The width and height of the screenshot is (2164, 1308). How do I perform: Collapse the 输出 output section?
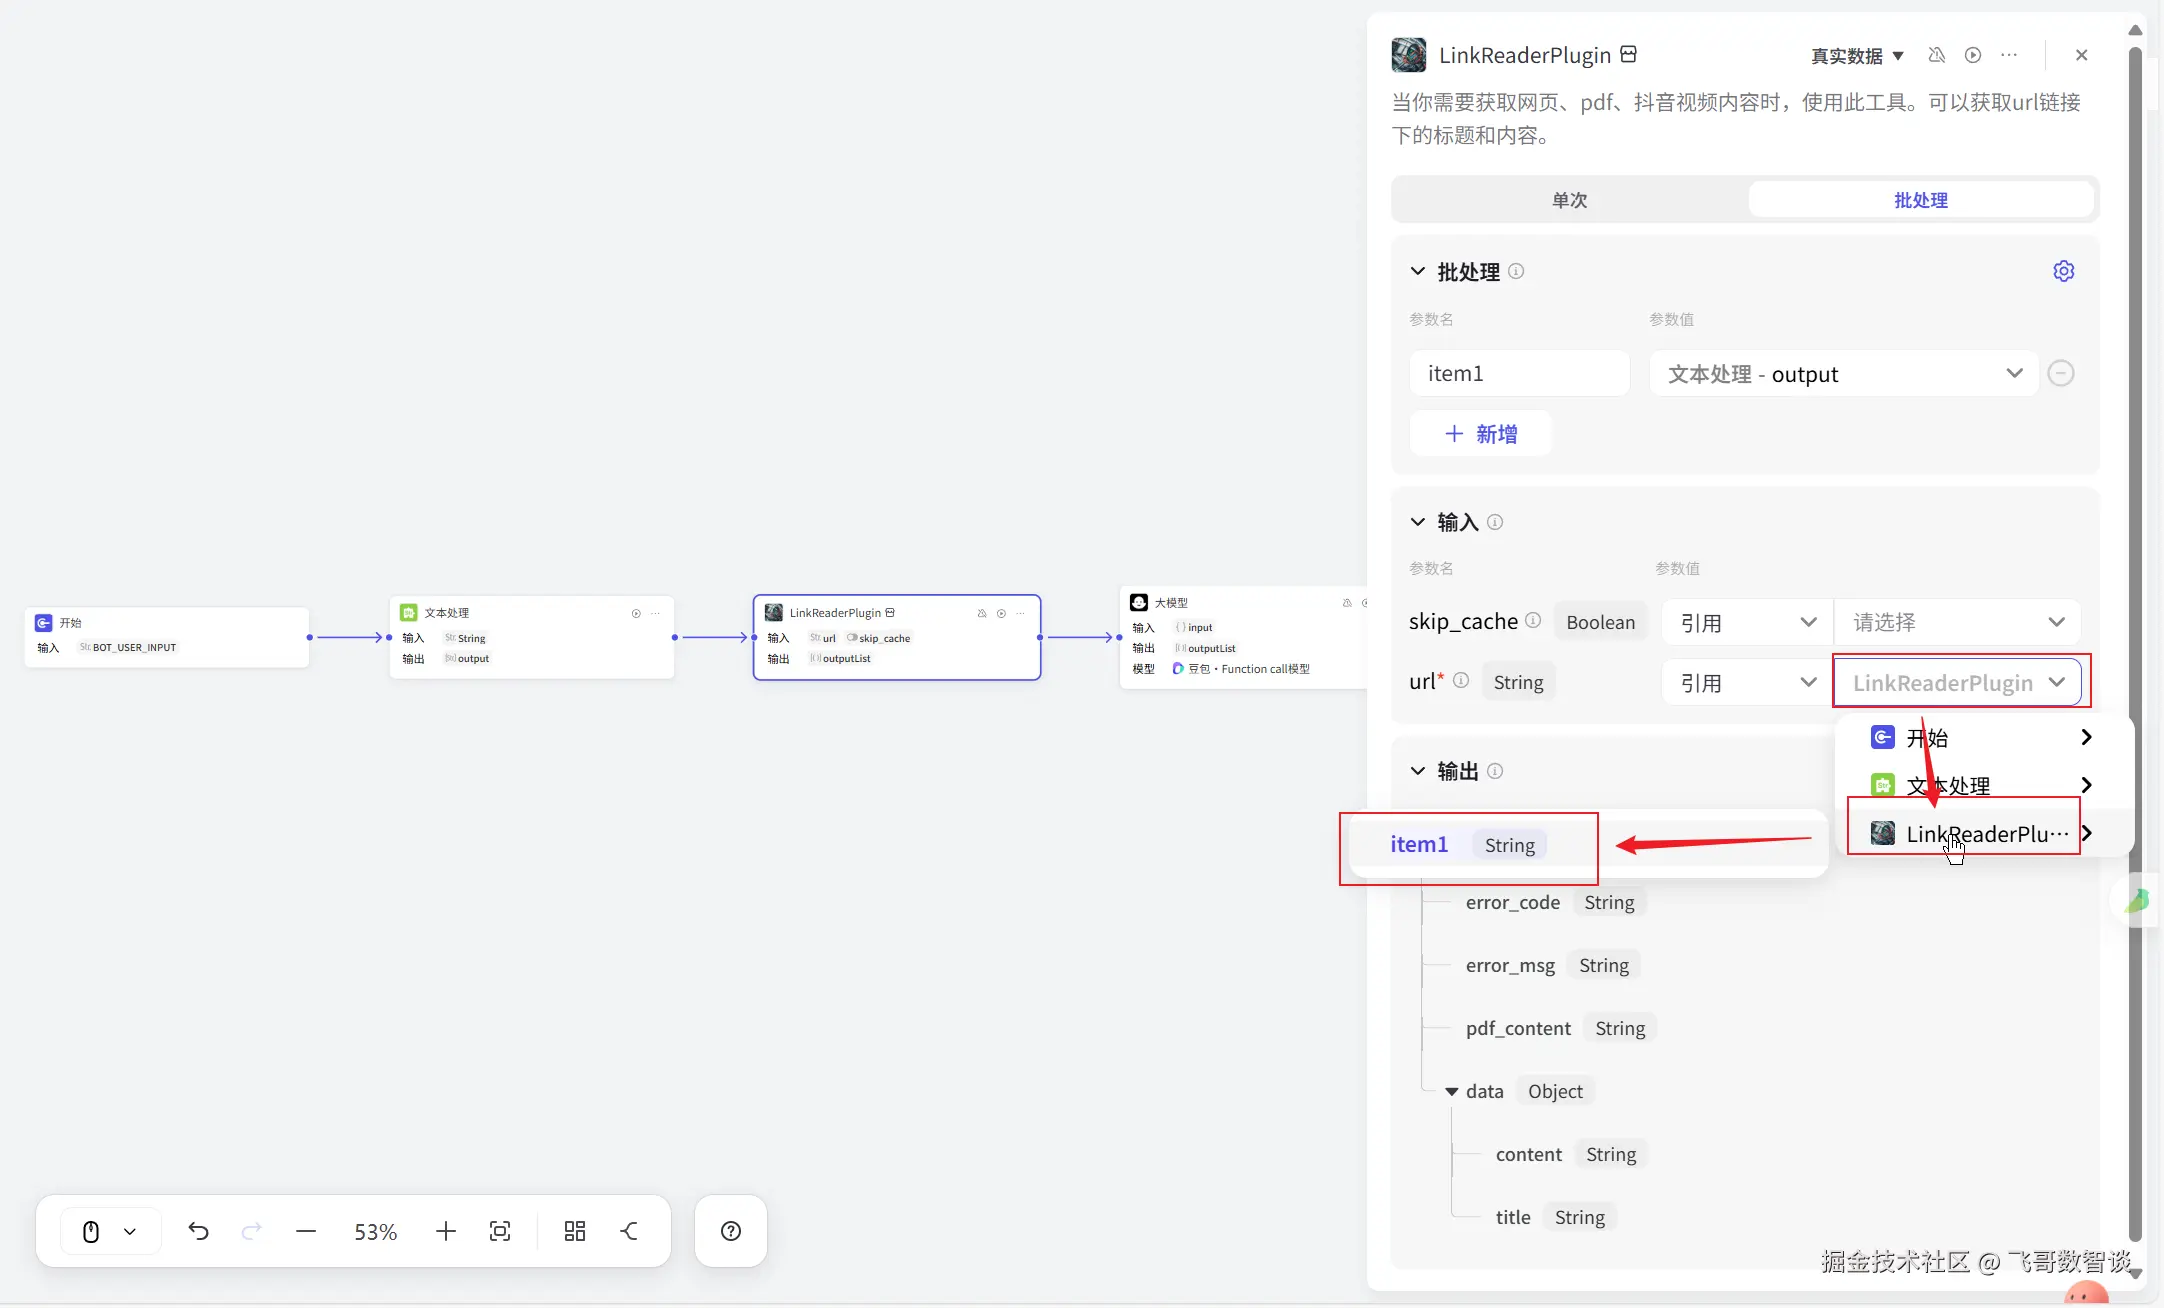[x=1417, y=771]
